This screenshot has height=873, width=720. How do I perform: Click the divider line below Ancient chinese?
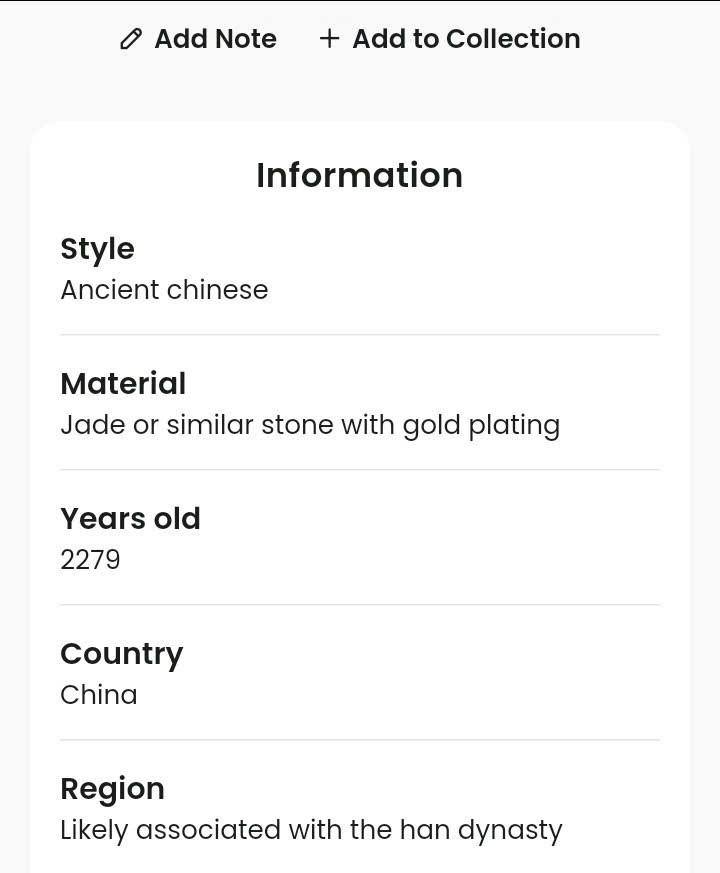(x=360, y=335)
